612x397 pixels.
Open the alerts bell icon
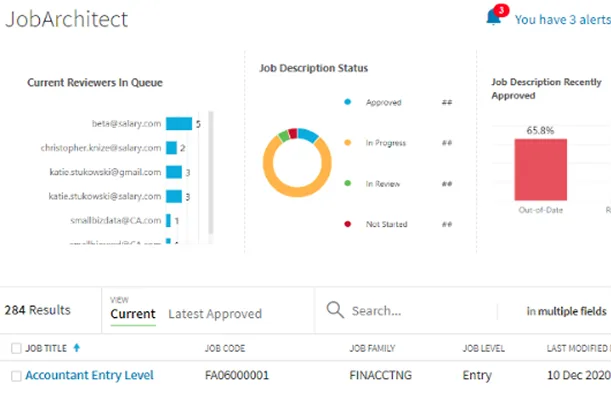(x=493, y=18)
